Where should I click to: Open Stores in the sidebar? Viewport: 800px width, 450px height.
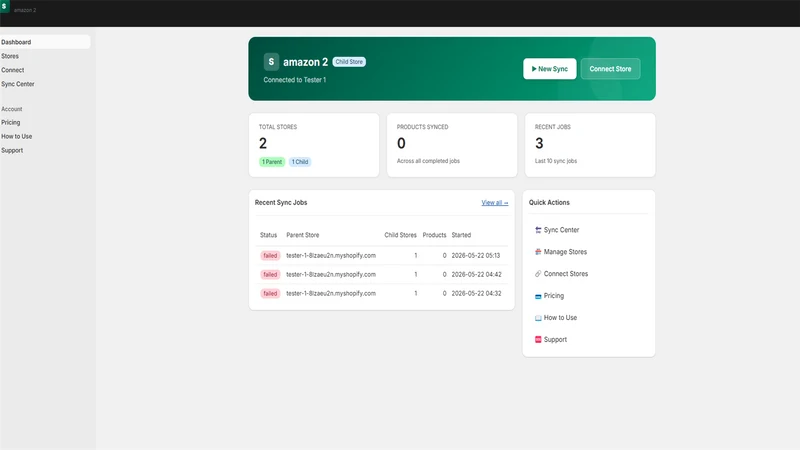point(10,56)
